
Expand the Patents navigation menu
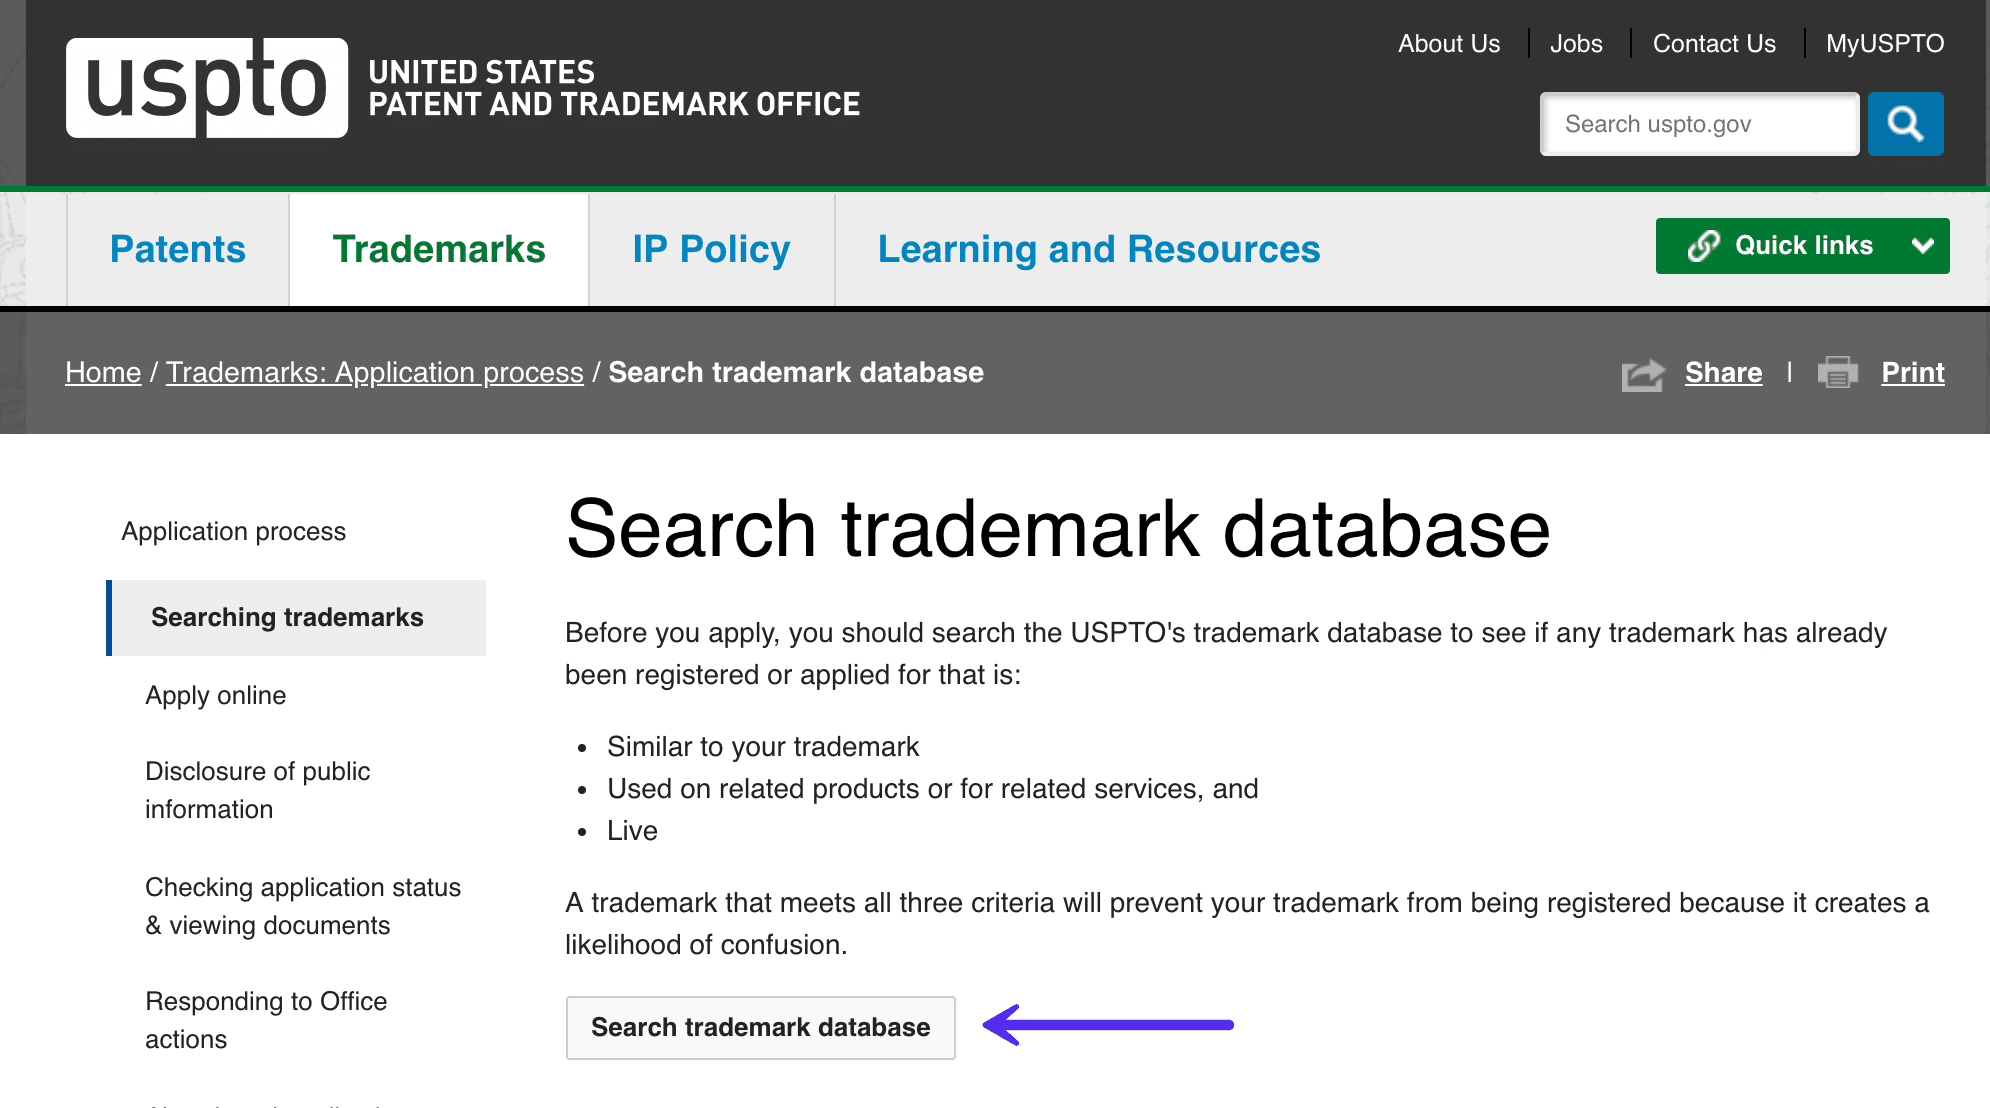pos(177,248)
